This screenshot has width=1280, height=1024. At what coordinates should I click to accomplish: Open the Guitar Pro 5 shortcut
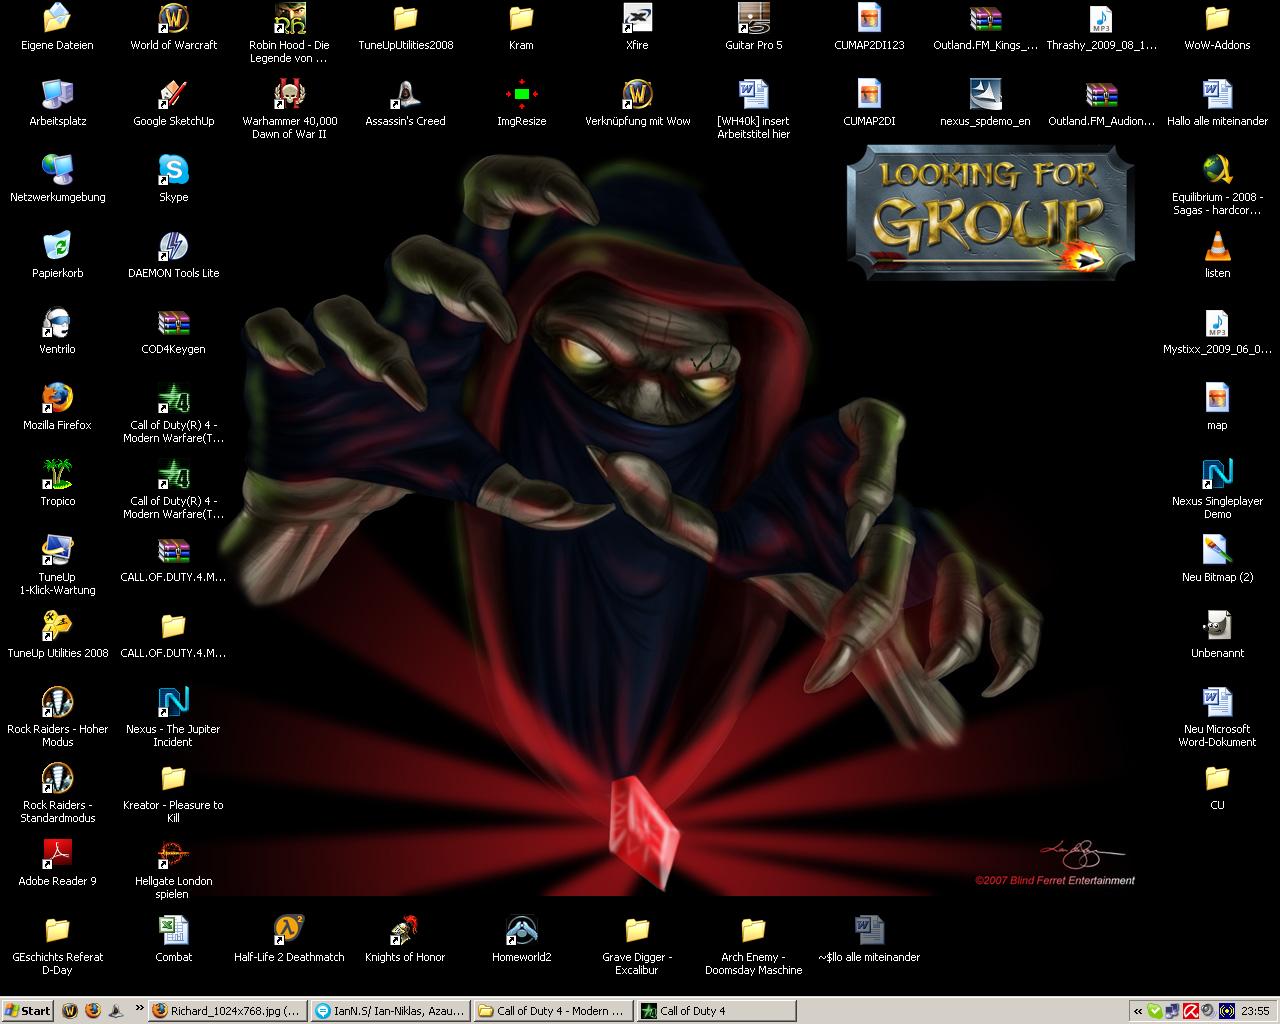(753, 19)
